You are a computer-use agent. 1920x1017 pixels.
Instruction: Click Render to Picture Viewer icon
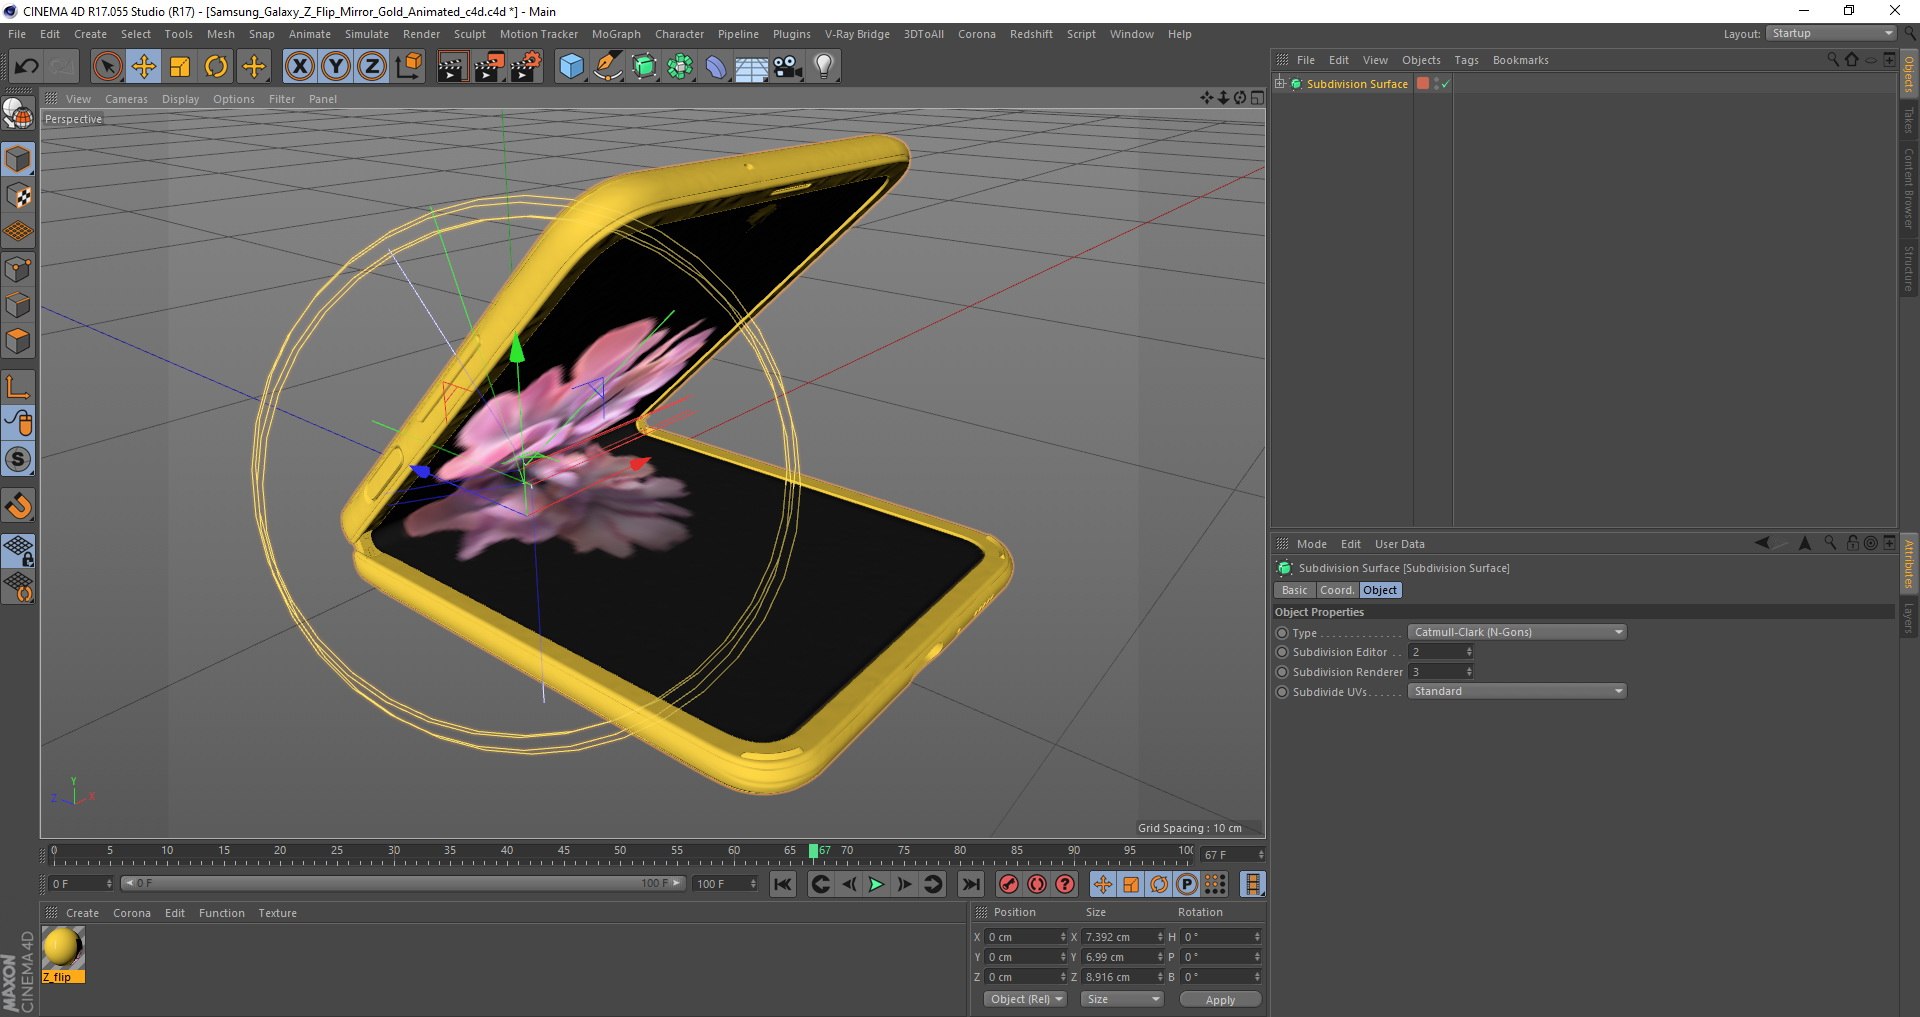(489, 67)
